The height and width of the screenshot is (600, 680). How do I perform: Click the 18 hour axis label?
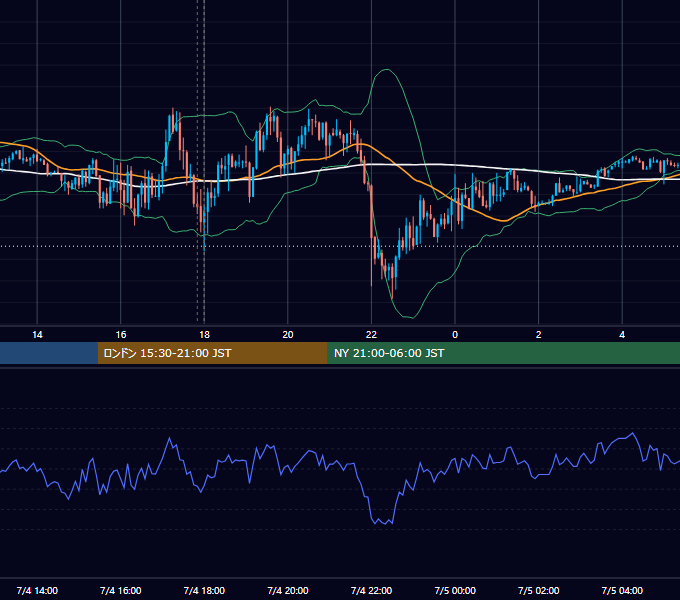(x=204, y=335)
